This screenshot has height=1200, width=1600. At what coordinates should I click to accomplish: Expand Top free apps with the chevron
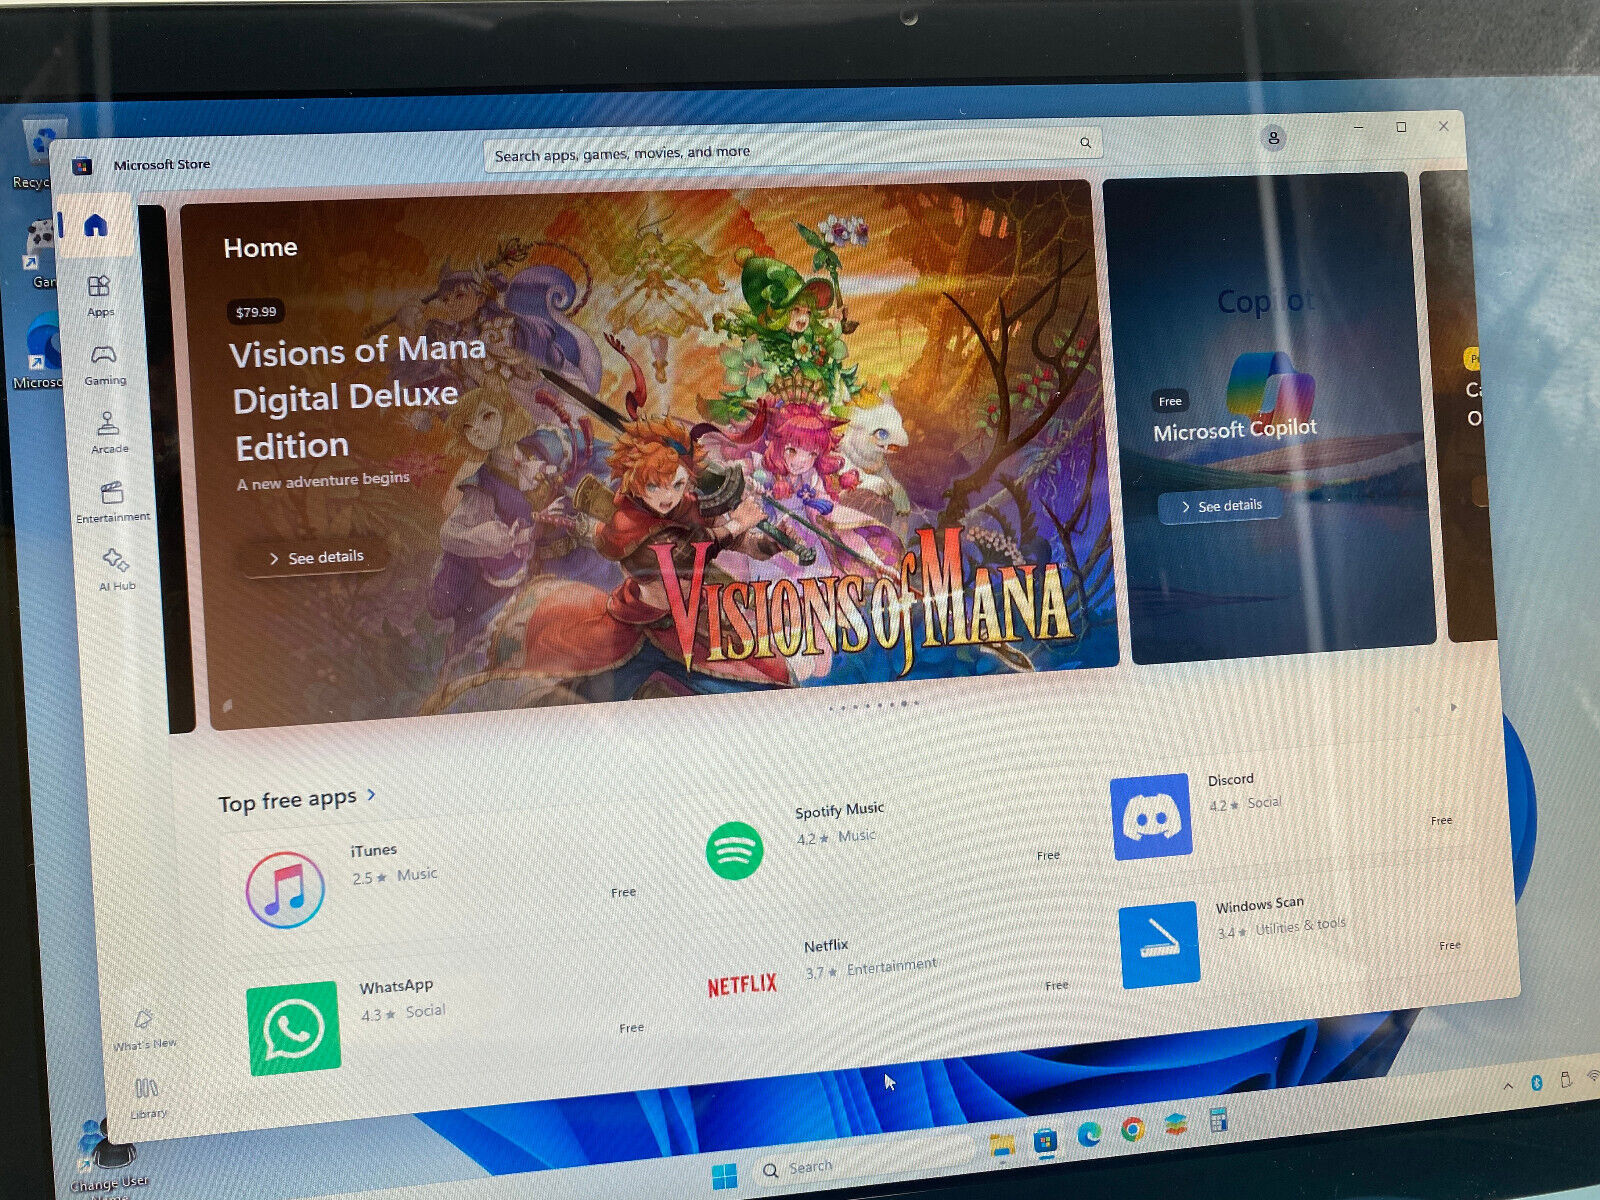(371, 794)
